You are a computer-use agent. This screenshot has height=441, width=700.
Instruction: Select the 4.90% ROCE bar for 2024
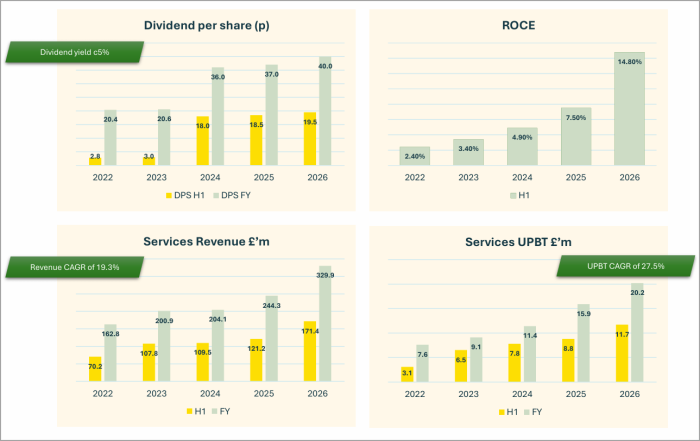point(522,147)
